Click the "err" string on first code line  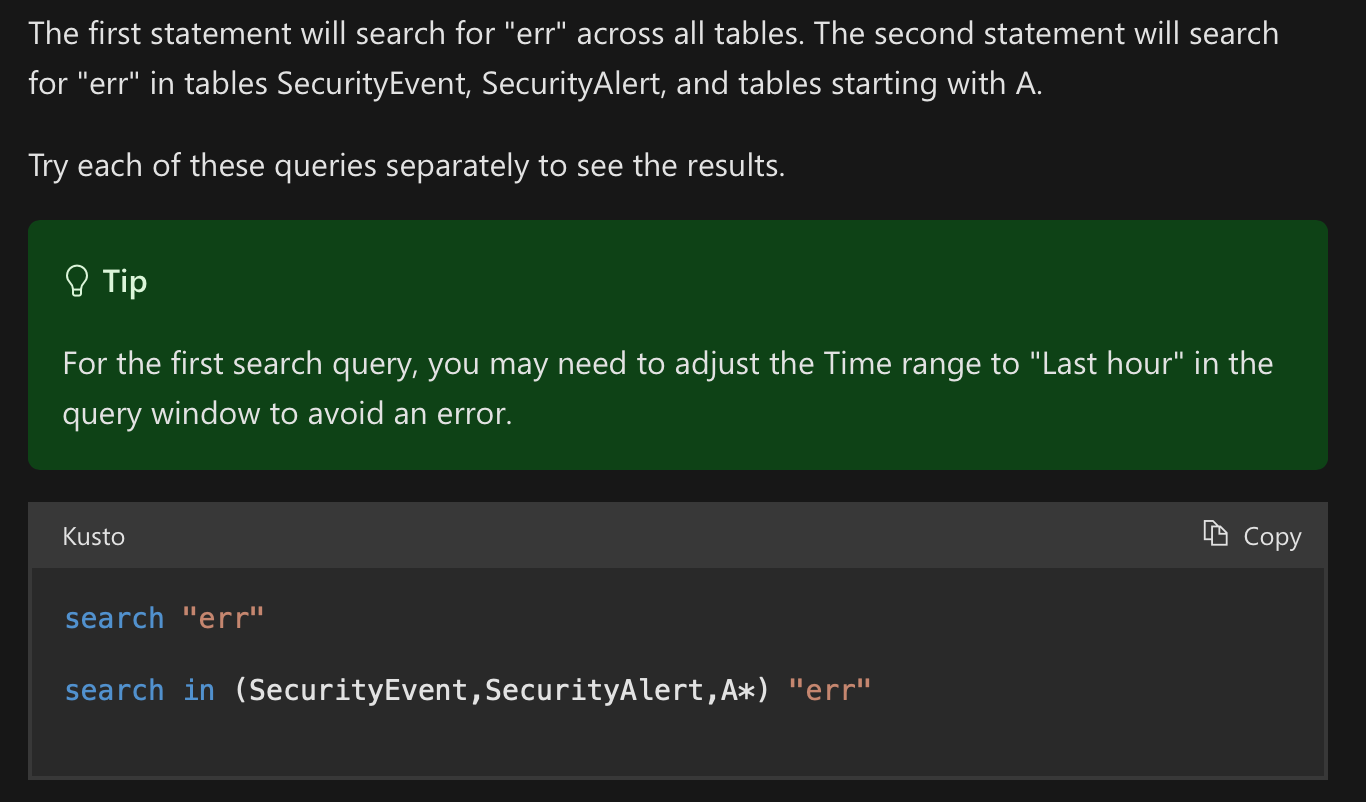coord(223,618)
